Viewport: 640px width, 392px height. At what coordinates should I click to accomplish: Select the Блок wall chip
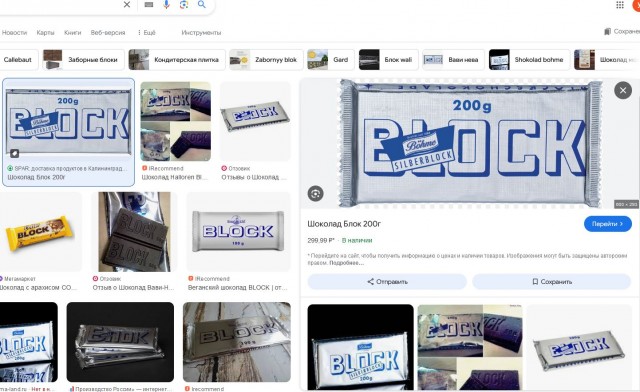coord(388,60)
